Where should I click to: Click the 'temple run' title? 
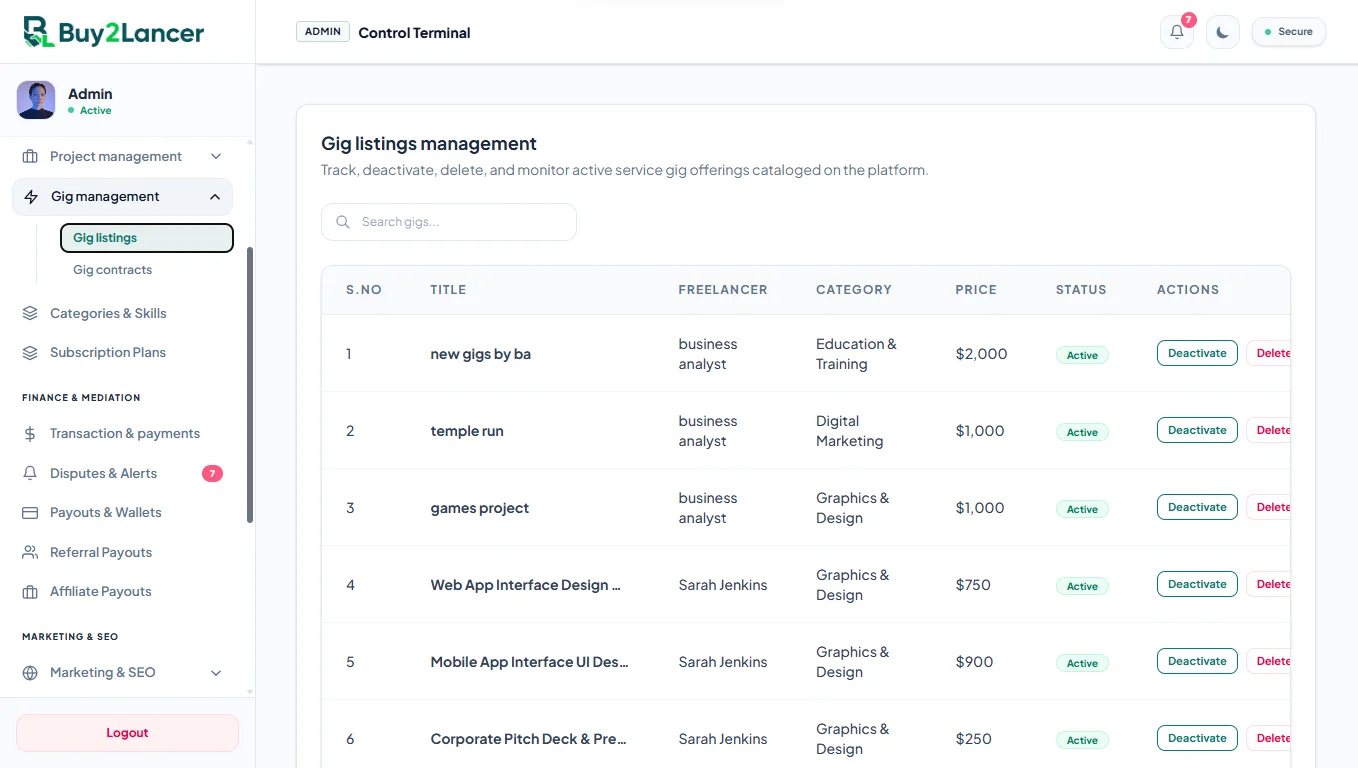(x=467, y=431)
